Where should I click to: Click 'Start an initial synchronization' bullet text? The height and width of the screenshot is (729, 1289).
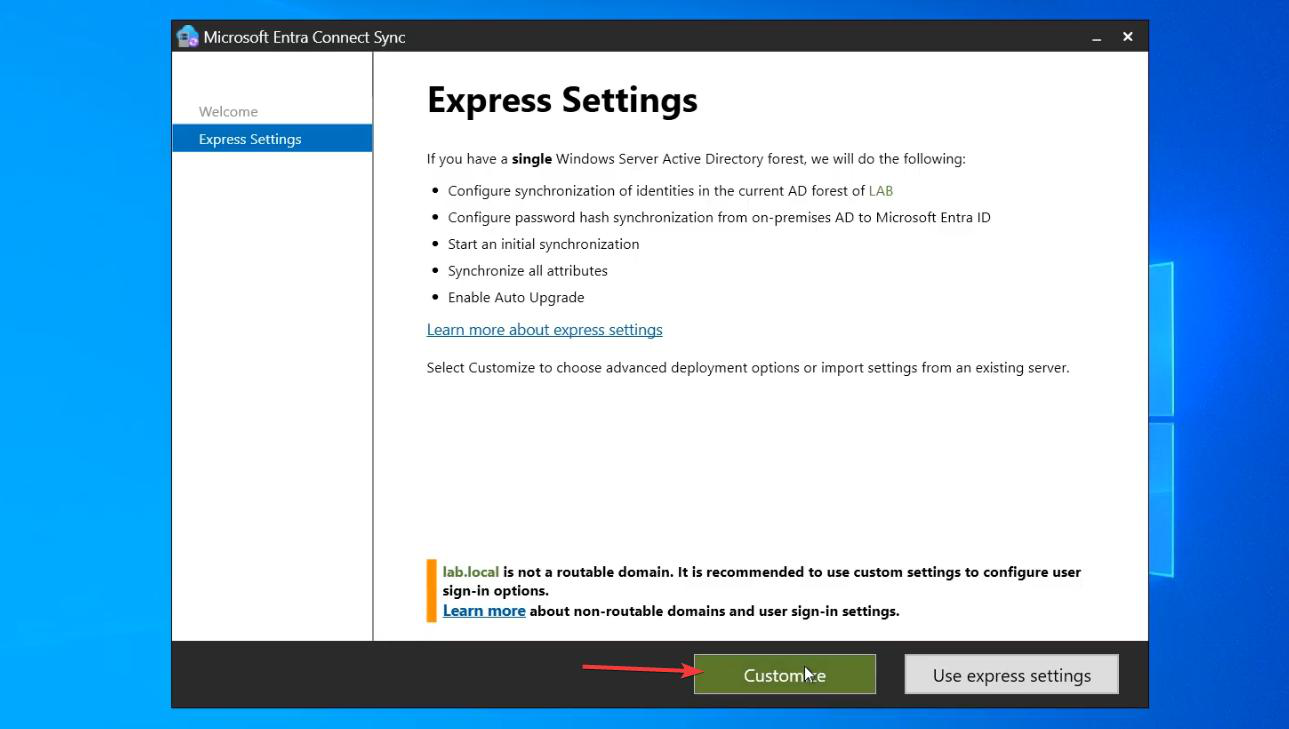[544, 244]
